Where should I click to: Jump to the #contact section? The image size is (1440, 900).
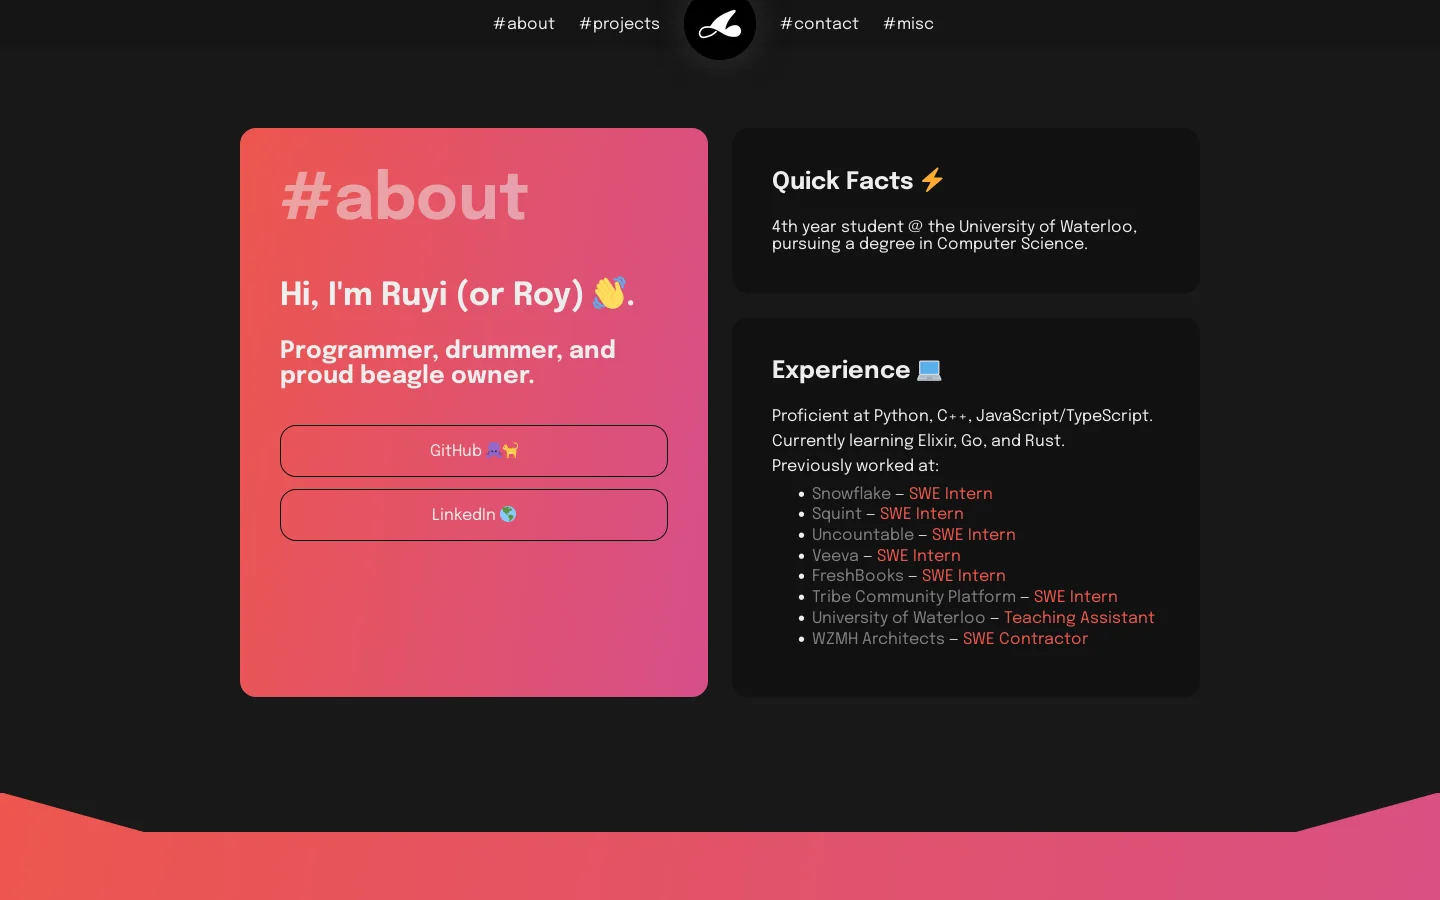click(820, 24)
